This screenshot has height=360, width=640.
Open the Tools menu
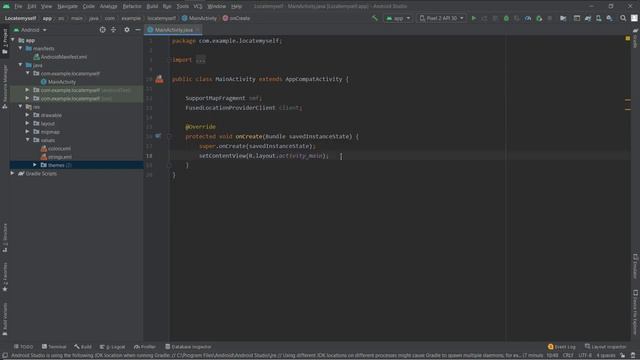click(x=182, y=6)
